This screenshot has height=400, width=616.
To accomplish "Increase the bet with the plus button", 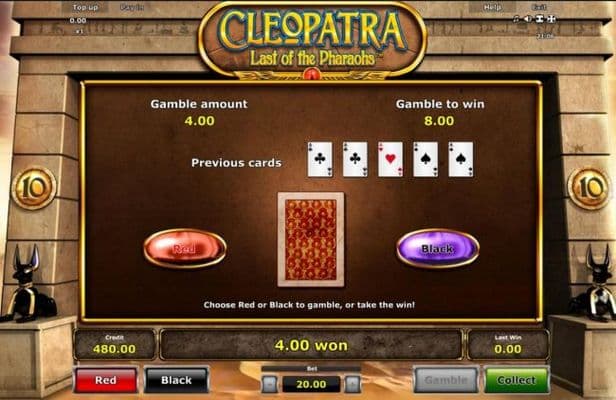I will click(x=352, y=384).
